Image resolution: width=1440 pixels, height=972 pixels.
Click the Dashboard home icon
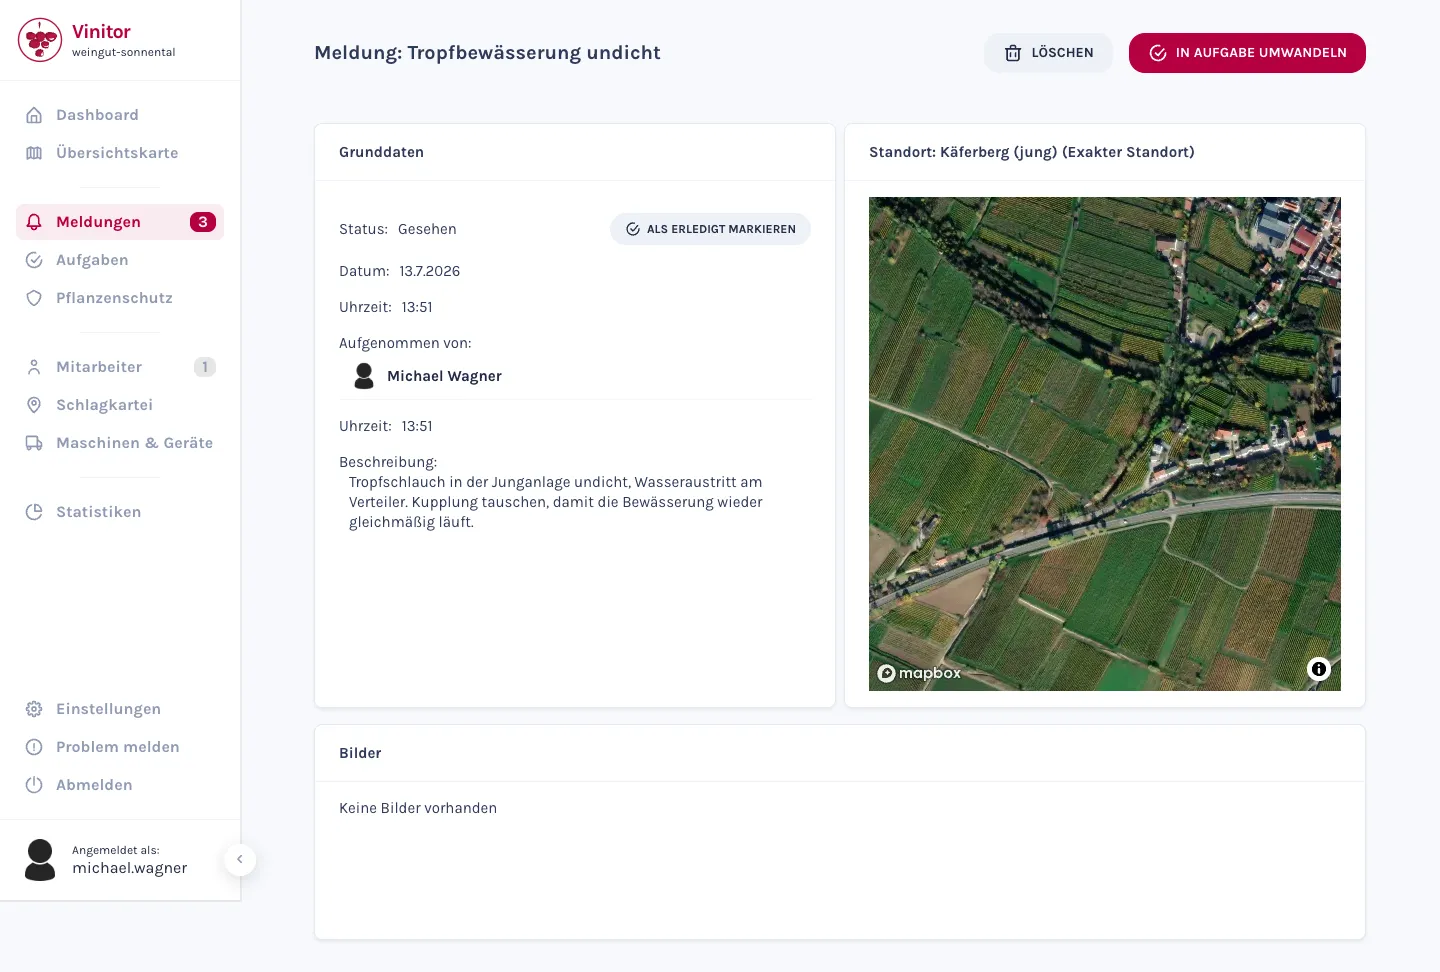34,115
